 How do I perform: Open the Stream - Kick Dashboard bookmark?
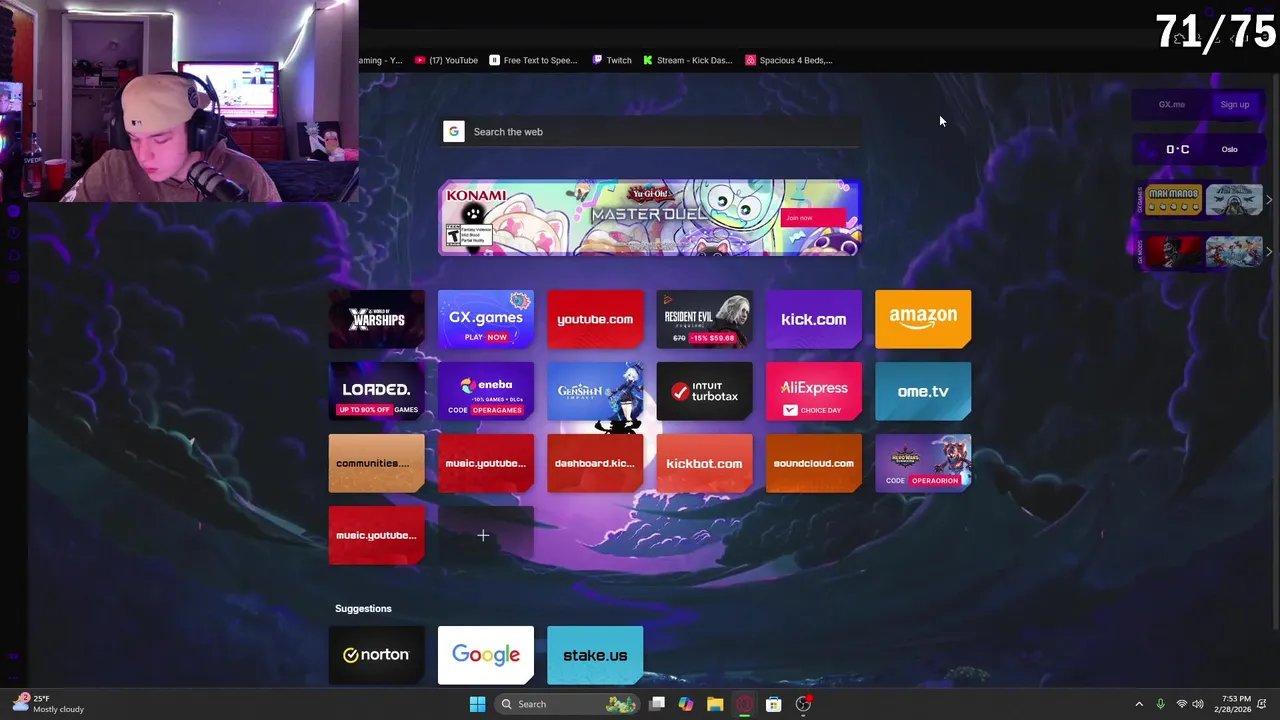[x=688, y=60]
